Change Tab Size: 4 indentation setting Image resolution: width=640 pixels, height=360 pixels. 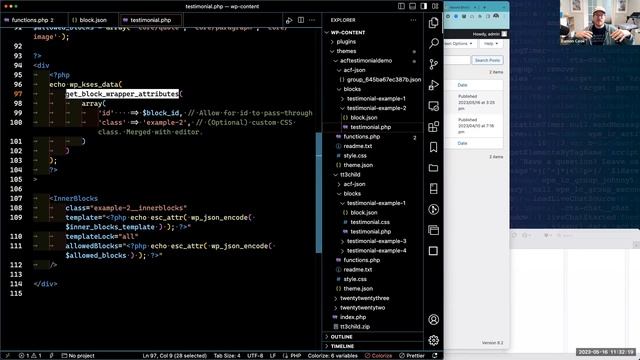click(x=227, y=356)
